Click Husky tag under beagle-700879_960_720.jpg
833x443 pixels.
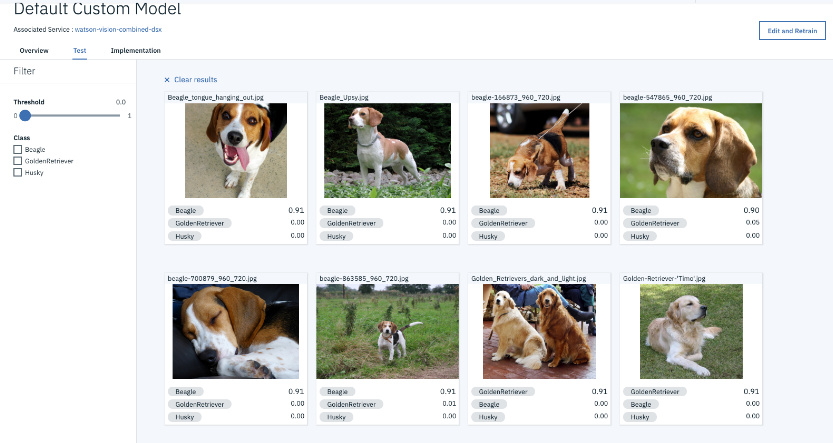[x=184, y=417]
